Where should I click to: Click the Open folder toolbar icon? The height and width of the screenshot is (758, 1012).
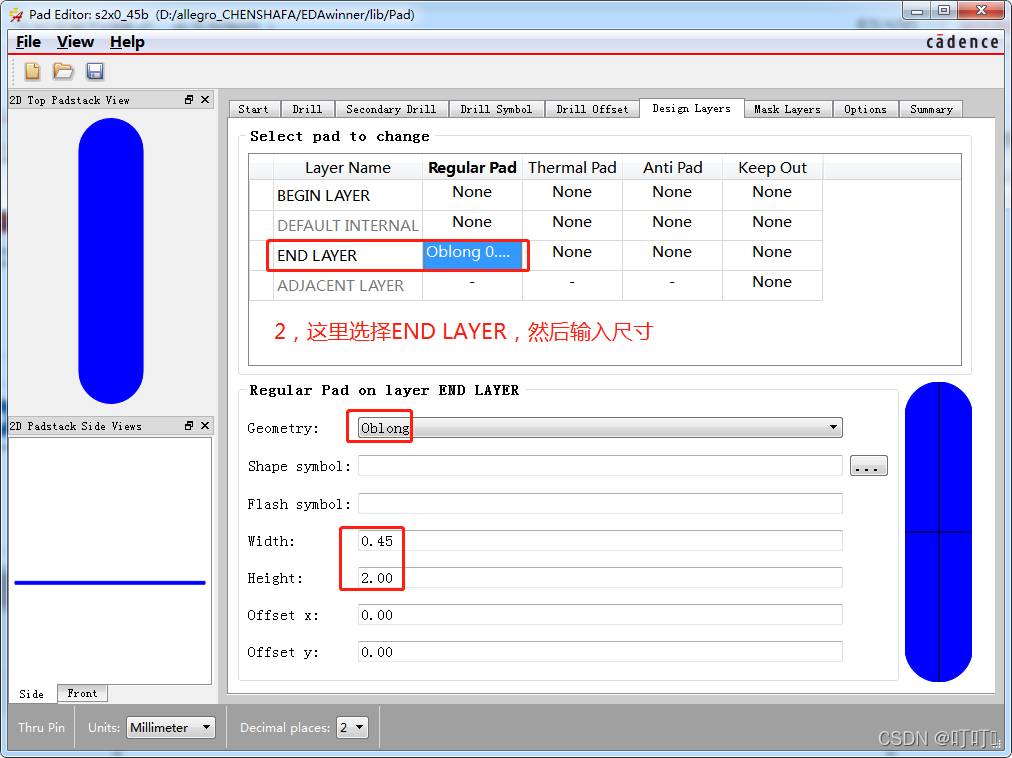[x=63, y=71]
